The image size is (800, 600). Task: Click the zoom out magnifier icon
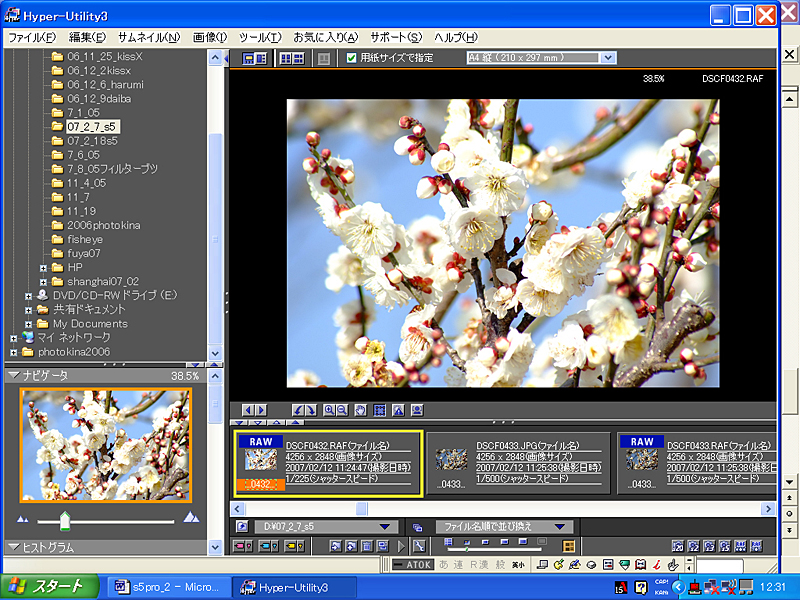coord(342,410)
